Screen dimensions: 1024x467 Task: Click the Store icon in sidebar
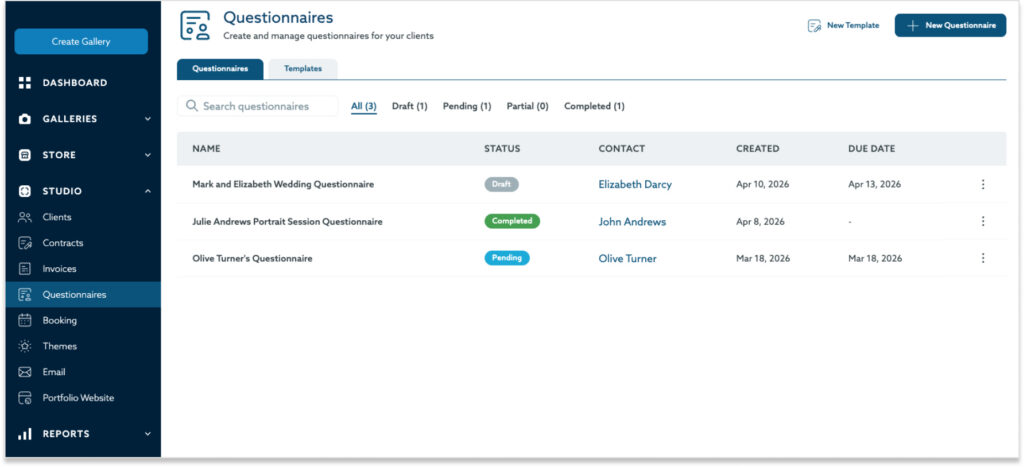(x=25, y=155)
